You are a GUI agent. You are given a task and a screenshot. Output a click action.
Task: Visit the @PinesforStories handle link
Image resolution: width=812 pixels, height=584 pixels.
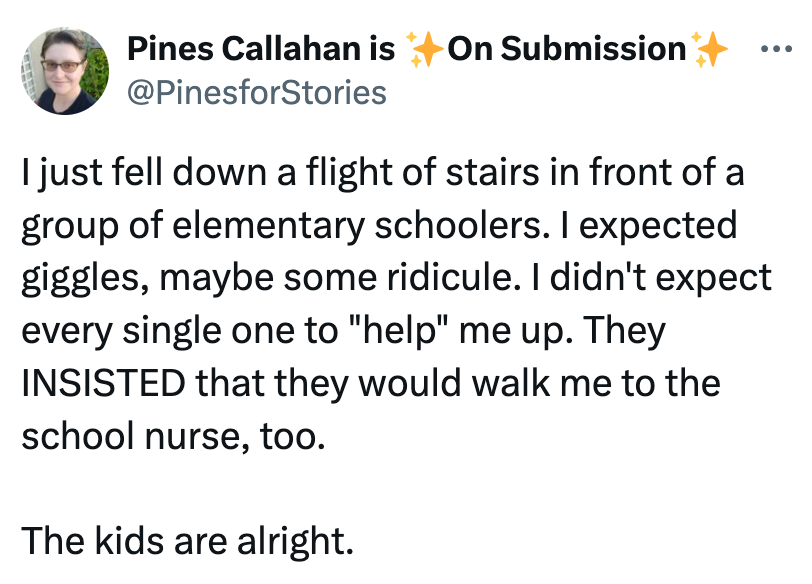(x=256, y=93)
